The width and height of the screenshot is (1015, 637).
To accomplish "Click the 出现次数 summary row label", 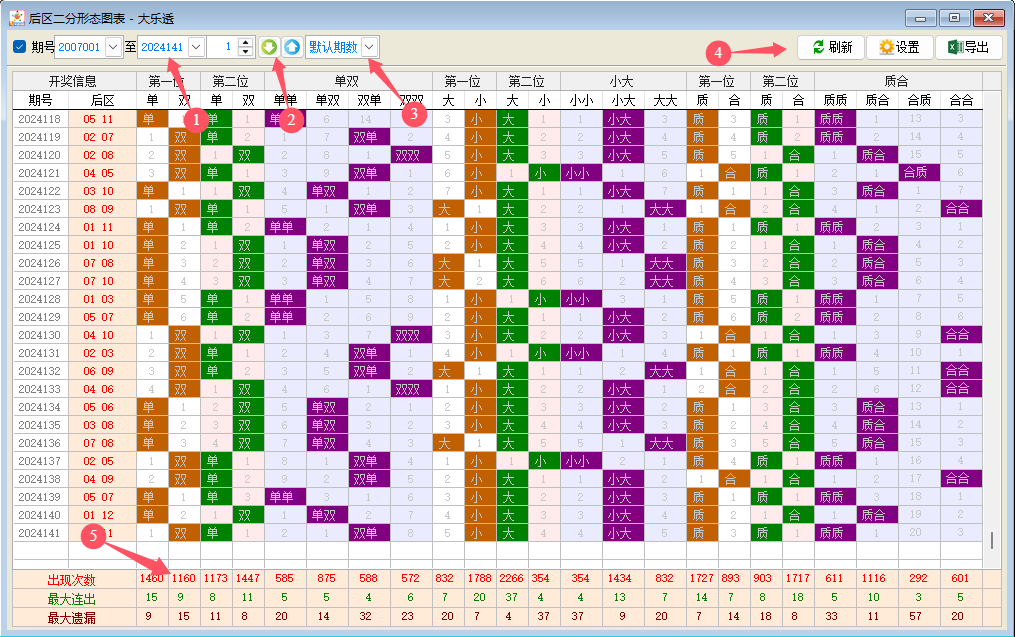I will click(x=71, y=580).
